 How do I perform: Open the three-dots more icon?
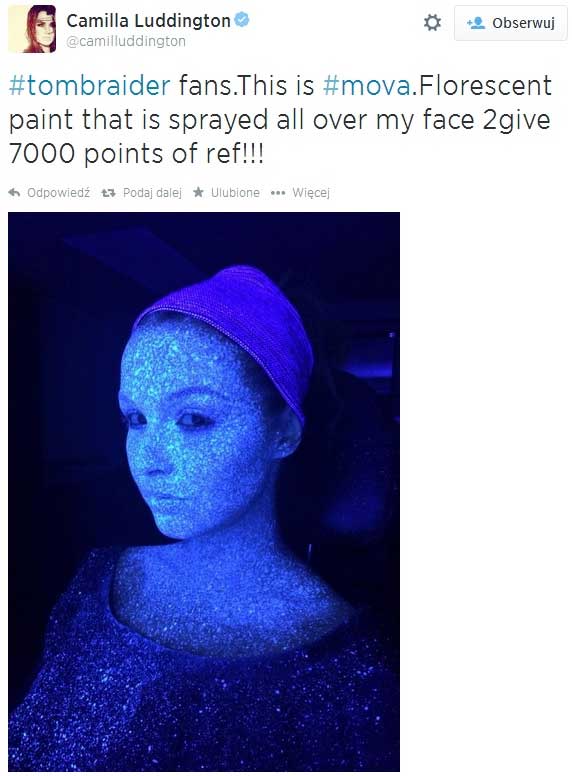[278, 193]
